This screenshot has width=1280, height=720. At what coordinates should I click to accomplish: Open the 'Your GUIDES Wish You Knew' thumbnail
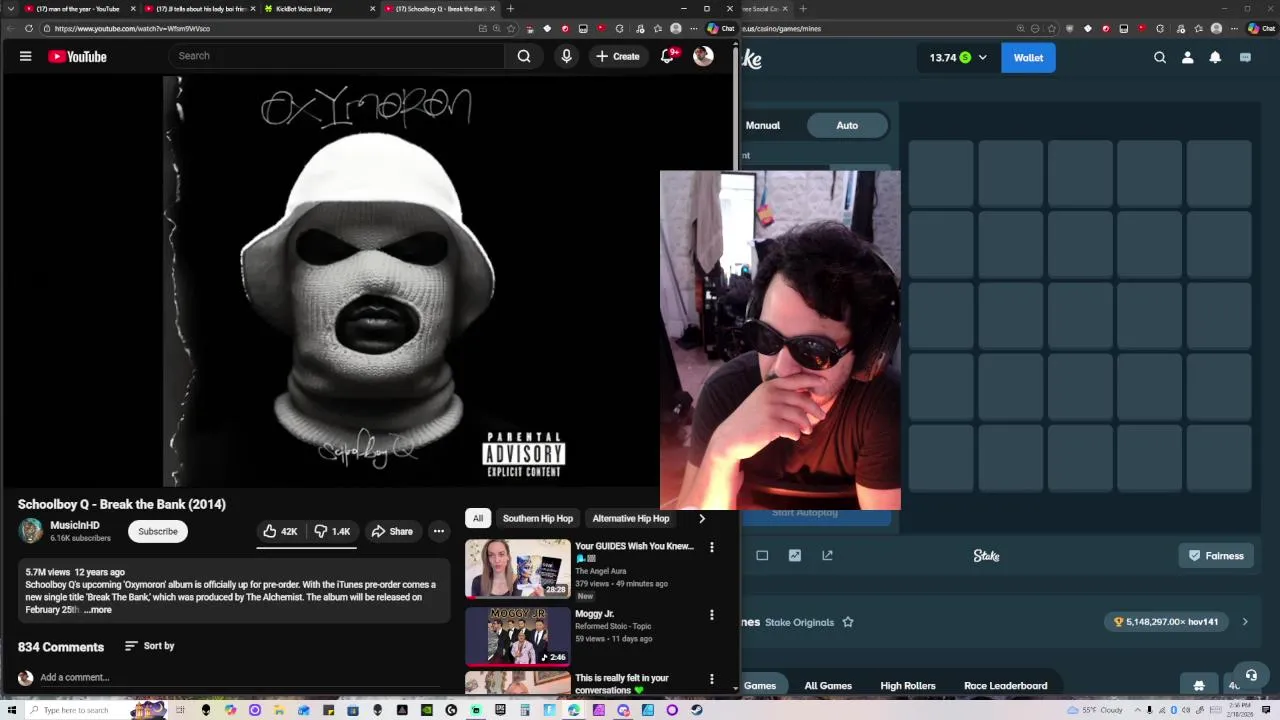[x=518, y=568]
